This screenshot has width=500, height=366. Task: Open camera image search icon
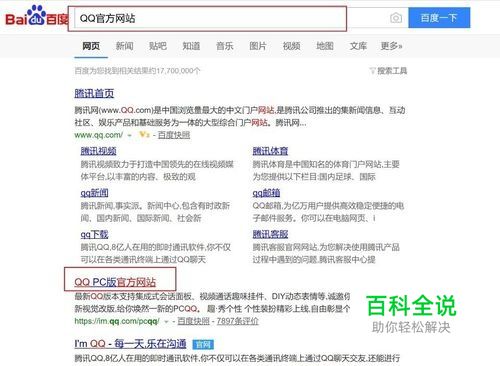[396, 18]
